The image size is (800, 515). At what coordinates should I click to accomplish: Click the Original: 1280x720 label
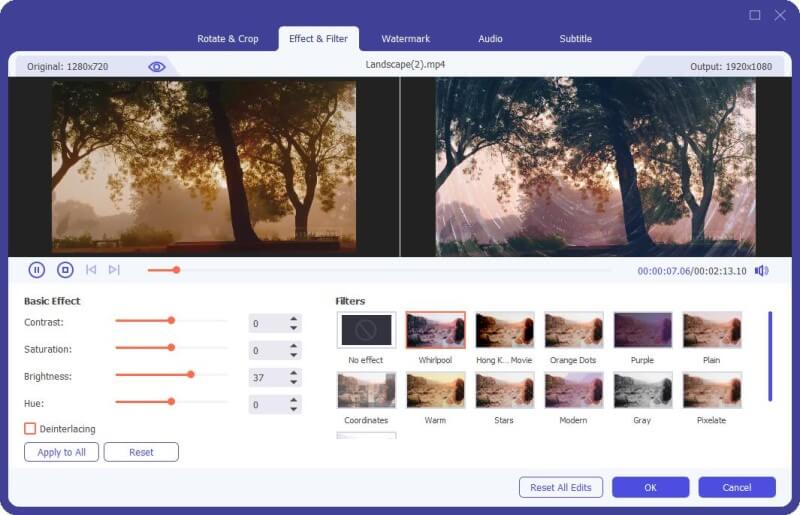click(67, 67)
